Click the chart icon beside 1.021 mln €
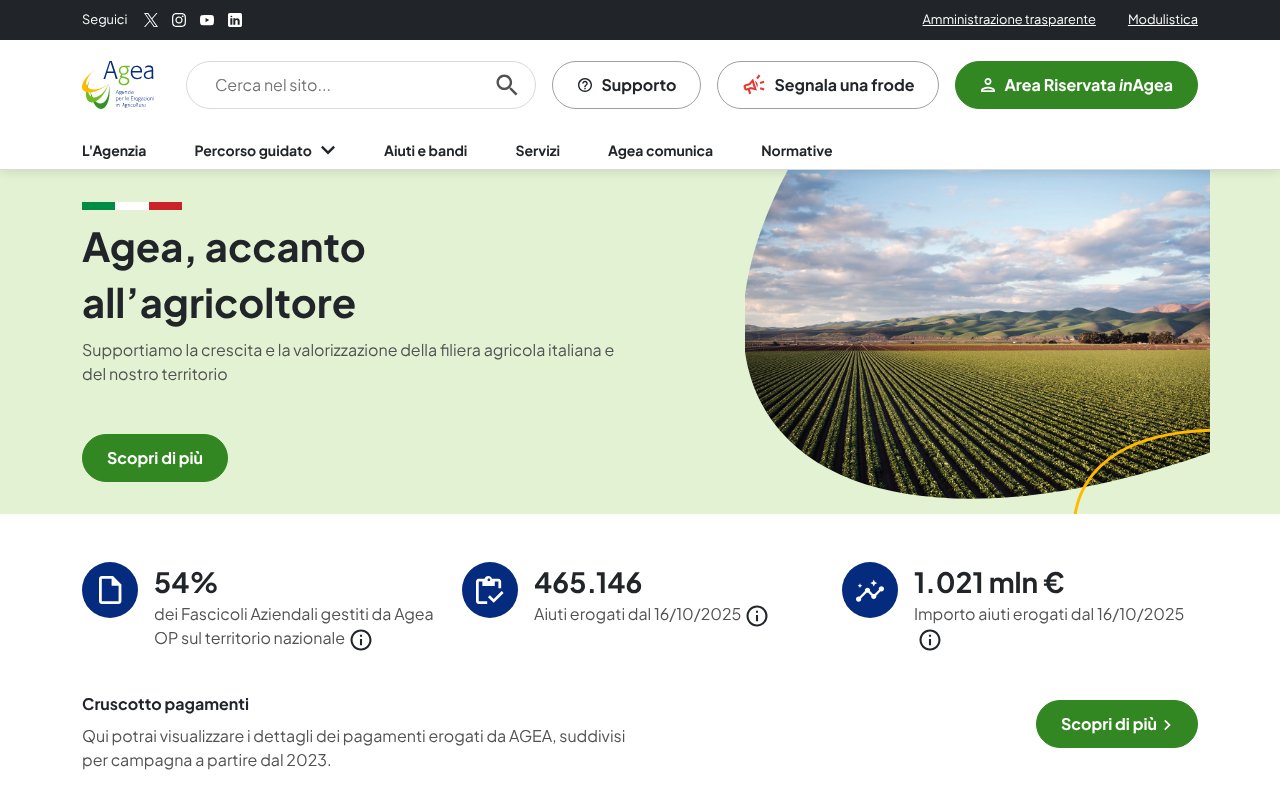The width and height of the screenshot is (1280, 800). coord(870,590)
